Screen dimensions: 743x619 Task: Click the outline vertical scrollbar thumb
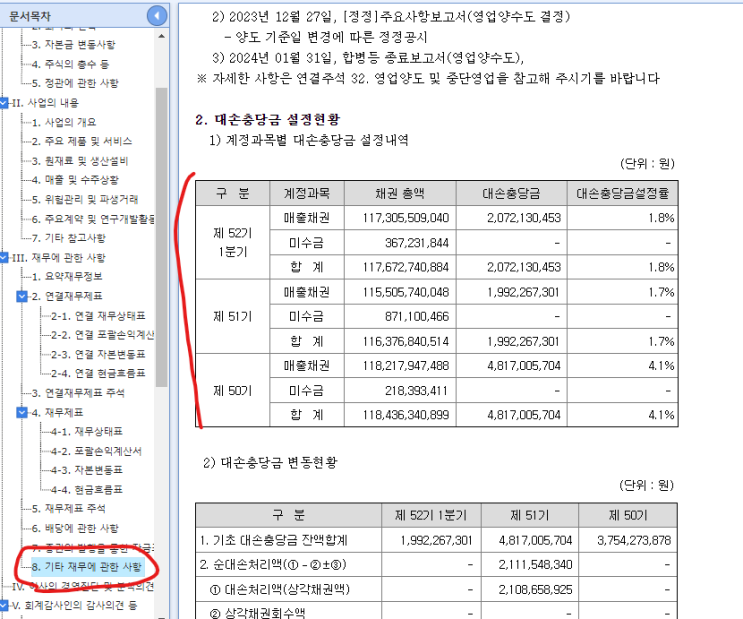click(x=162, y=237)
